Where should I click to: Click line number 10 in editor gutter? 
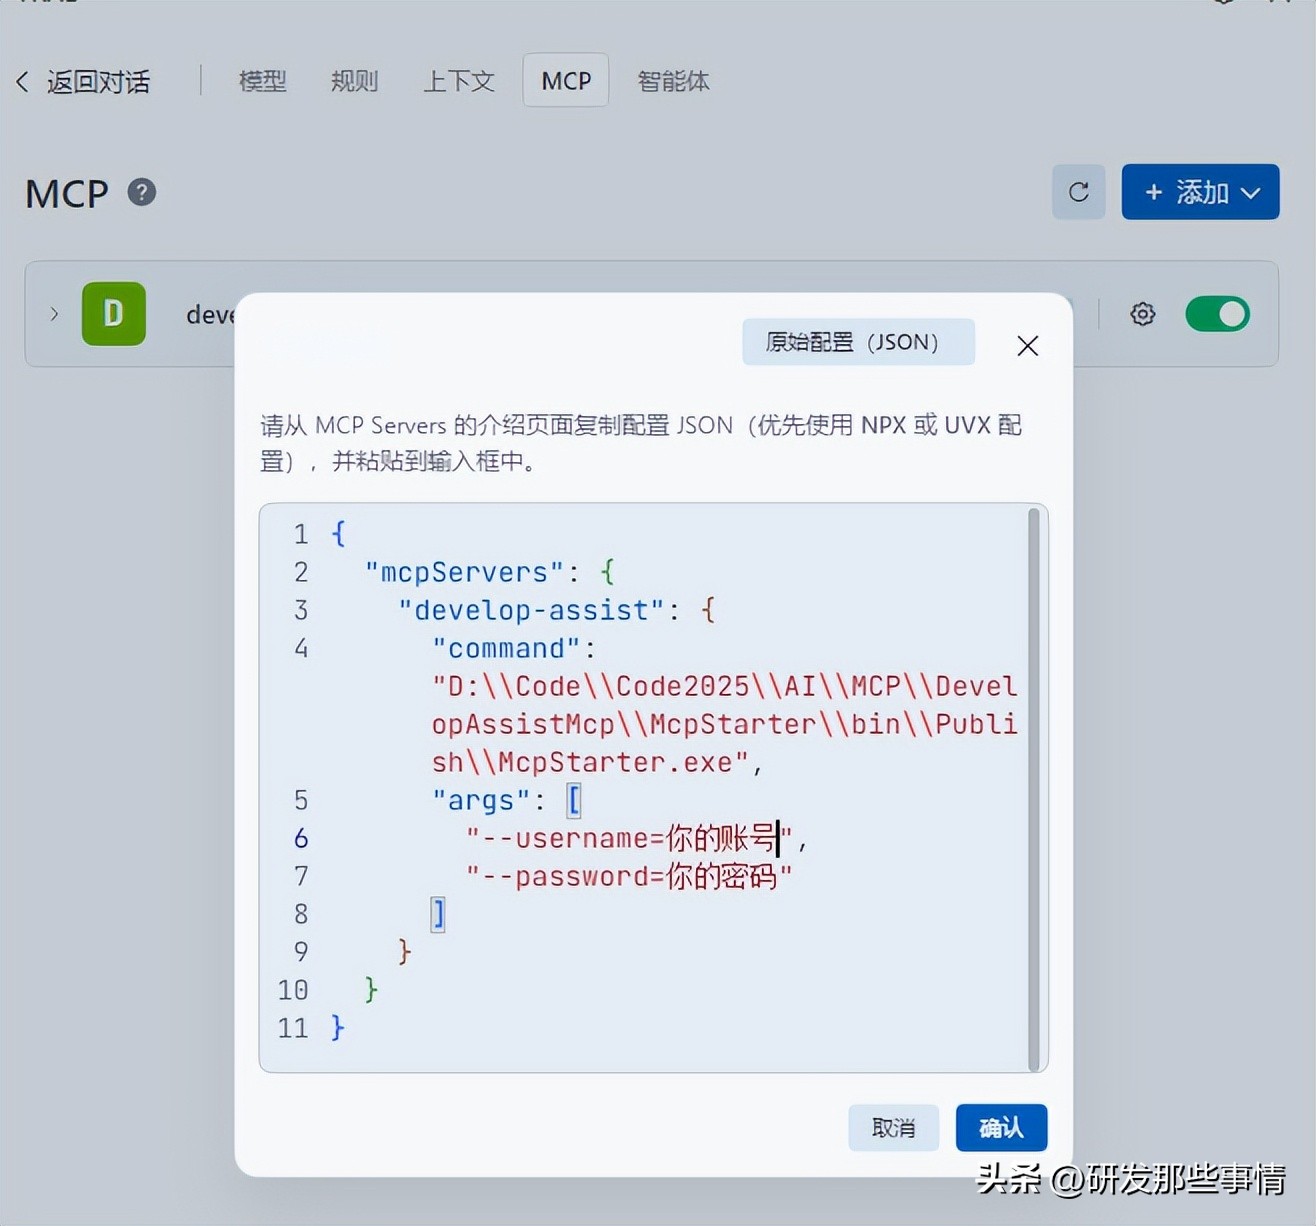pos(293,990)
